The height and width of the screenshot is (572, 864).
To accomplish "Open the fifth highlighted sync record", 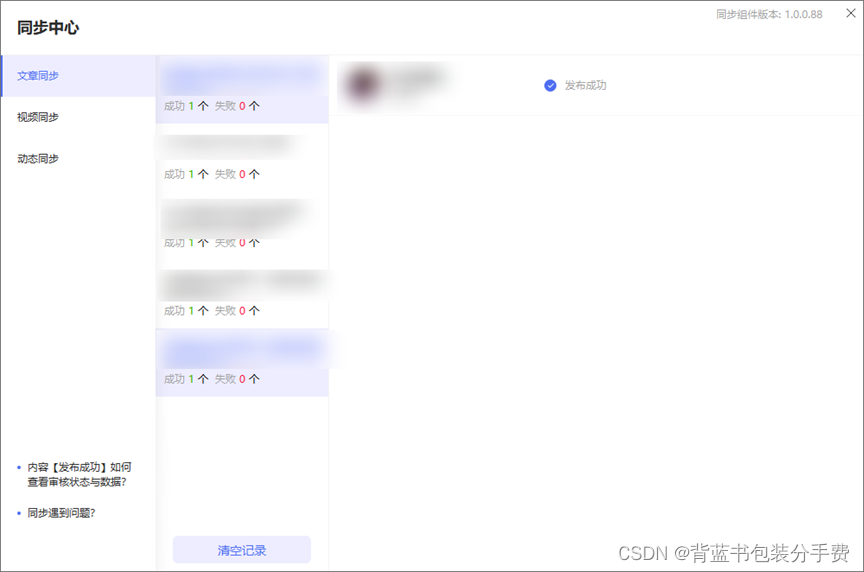I will coord(242,363).
